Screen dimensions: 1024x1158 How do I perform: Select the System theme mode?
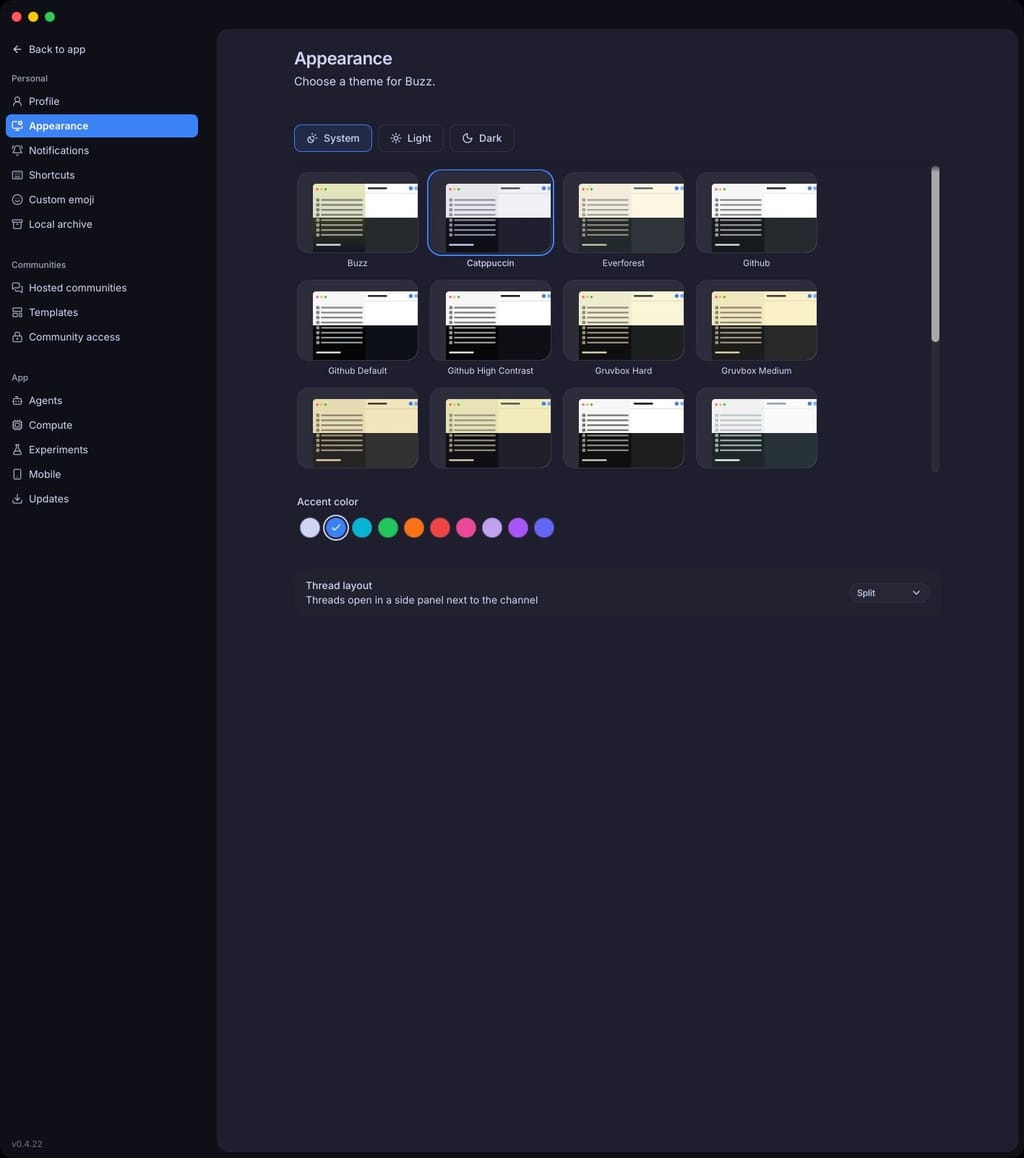coord(333,138)
